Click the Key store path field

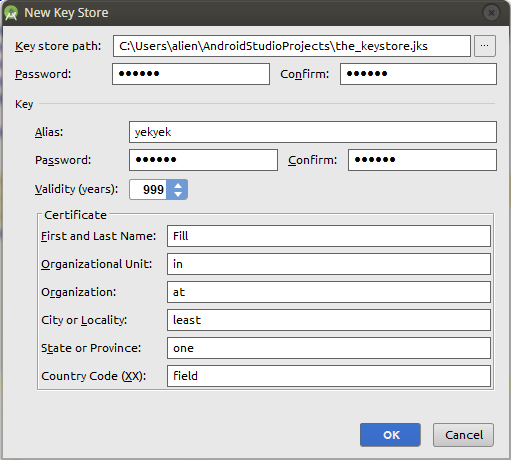pos(292,46)
